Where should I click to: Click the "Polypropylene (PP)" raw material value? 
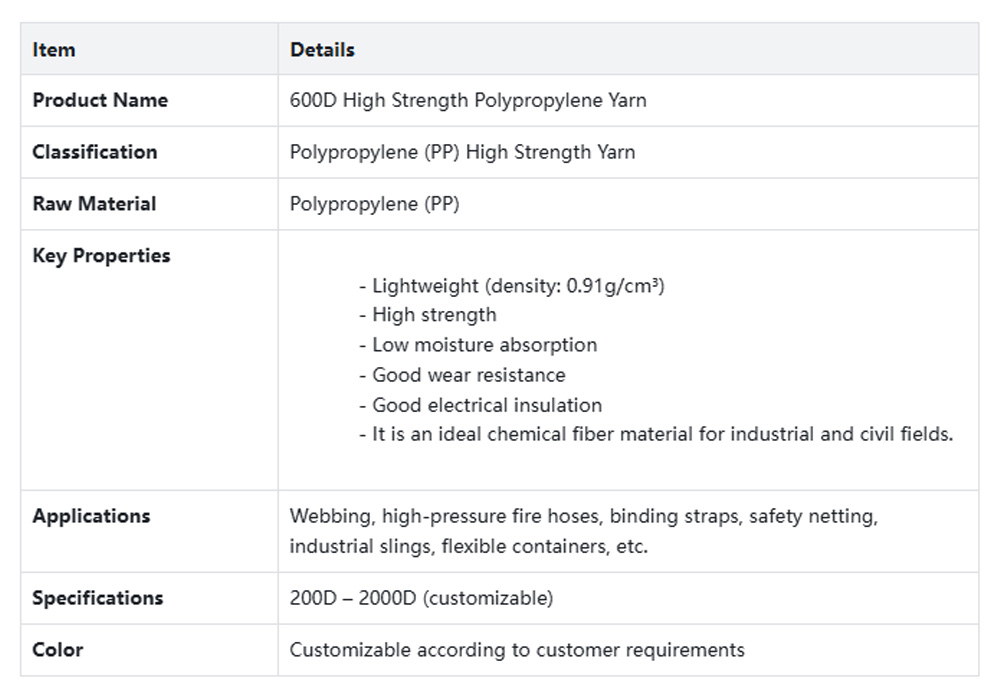(x=375, y=204)
